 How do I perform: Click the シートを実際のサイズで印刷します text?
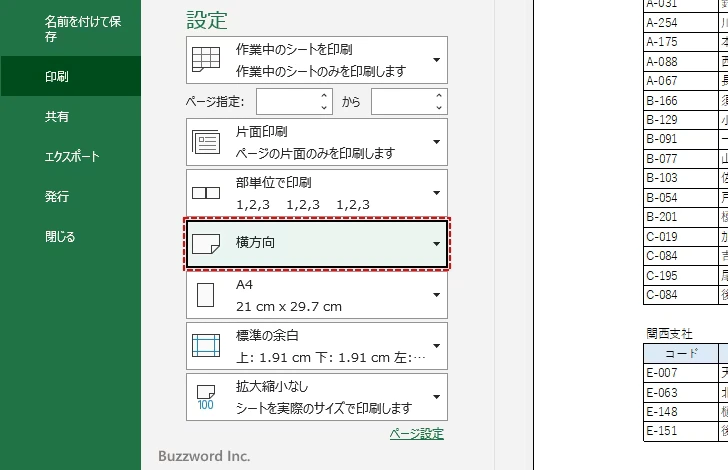pos(324,408)
